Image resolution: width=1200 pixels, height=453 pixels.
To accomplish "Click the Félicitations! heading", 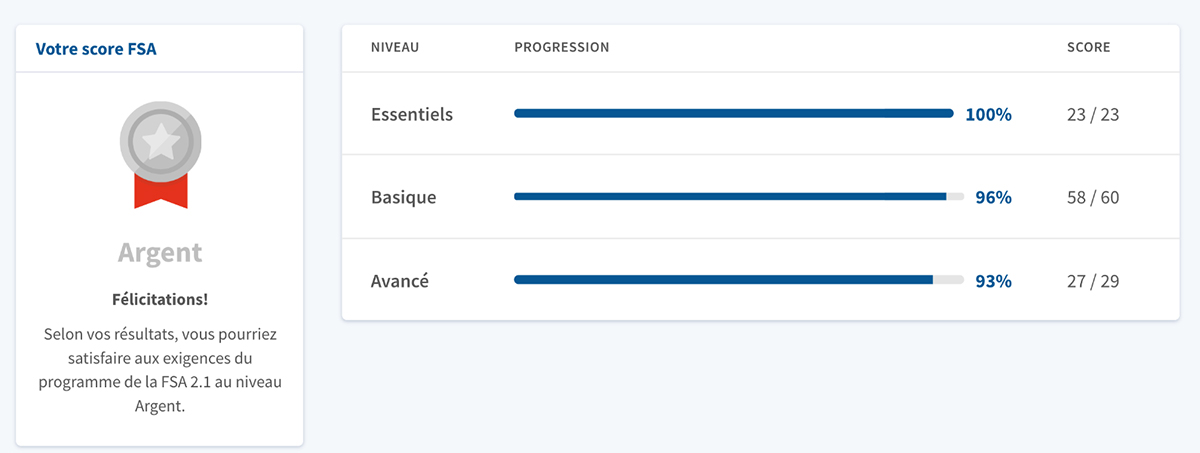I will click(160, 299).
